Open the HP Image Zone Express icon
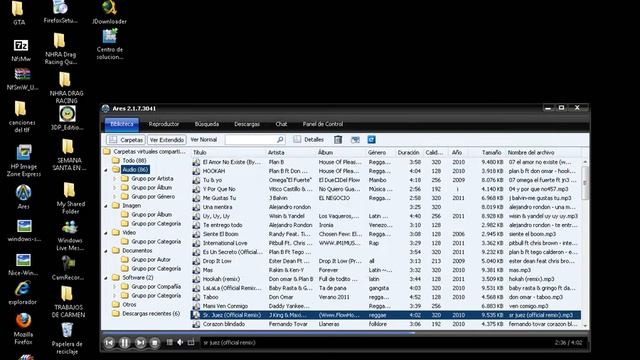Screen dimensions: 640x360 click(x=24, y=160)
